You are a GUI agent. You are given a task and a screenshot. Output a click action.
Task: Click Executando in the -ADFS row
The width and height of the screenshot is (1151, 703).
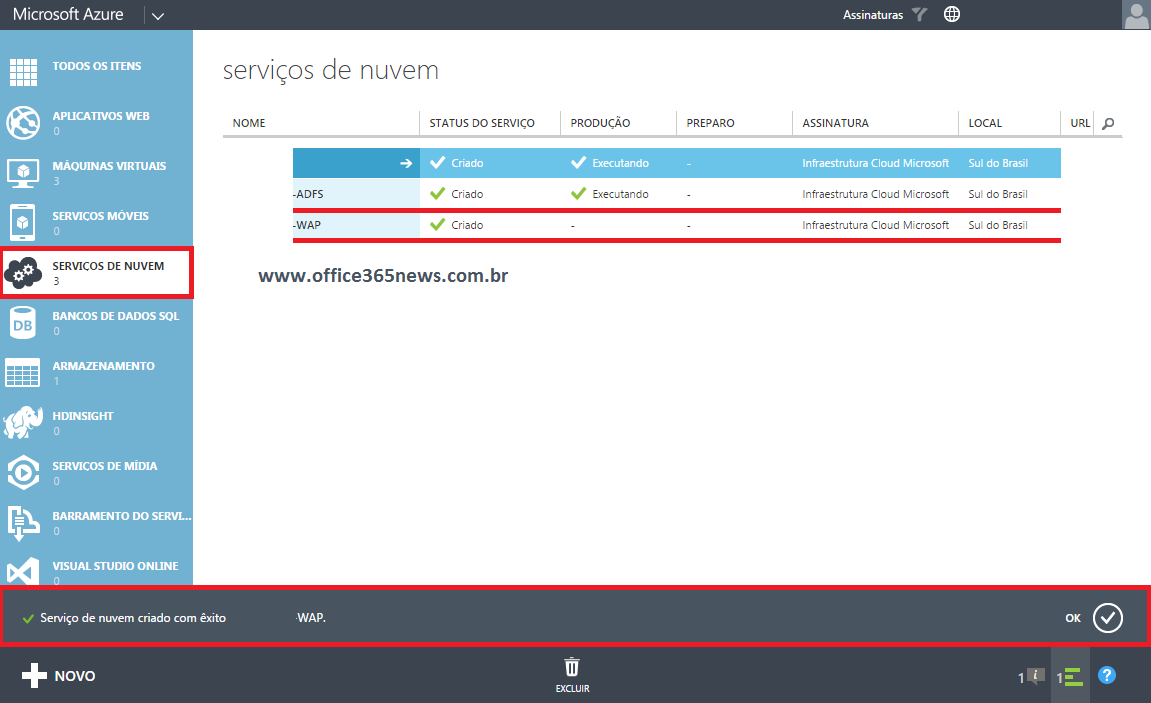pyautogui.click(x=620, y=194)
